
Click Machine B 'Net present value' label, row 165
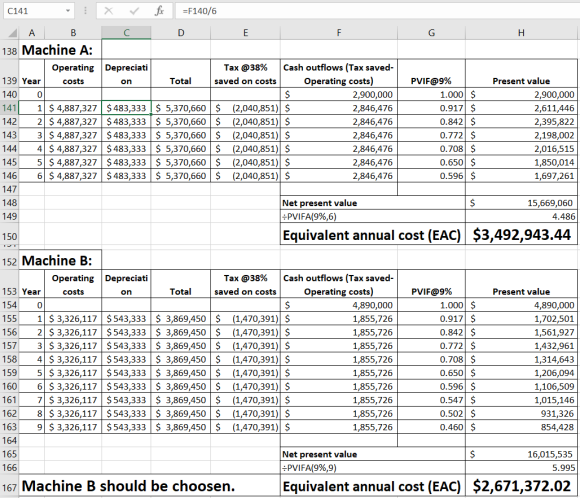click(373, 454)
